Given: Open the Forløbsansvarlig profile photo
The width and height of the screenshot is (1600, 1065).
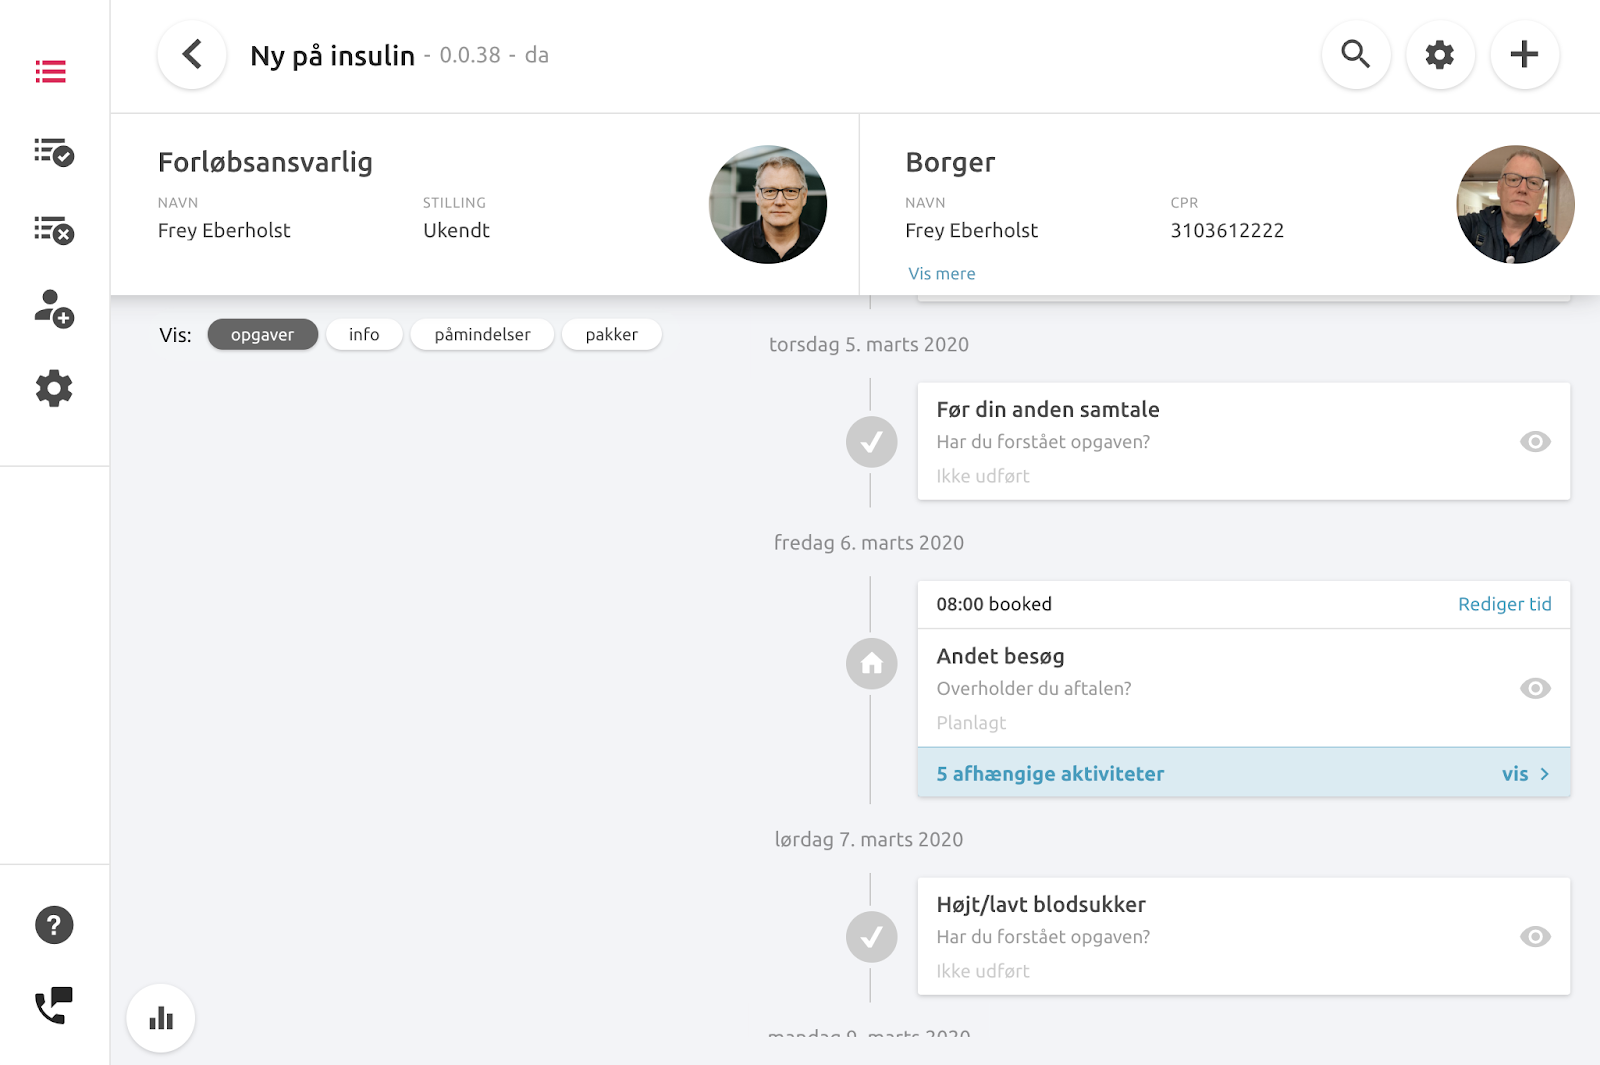Looking at the screenshot, I should (768, 205).
